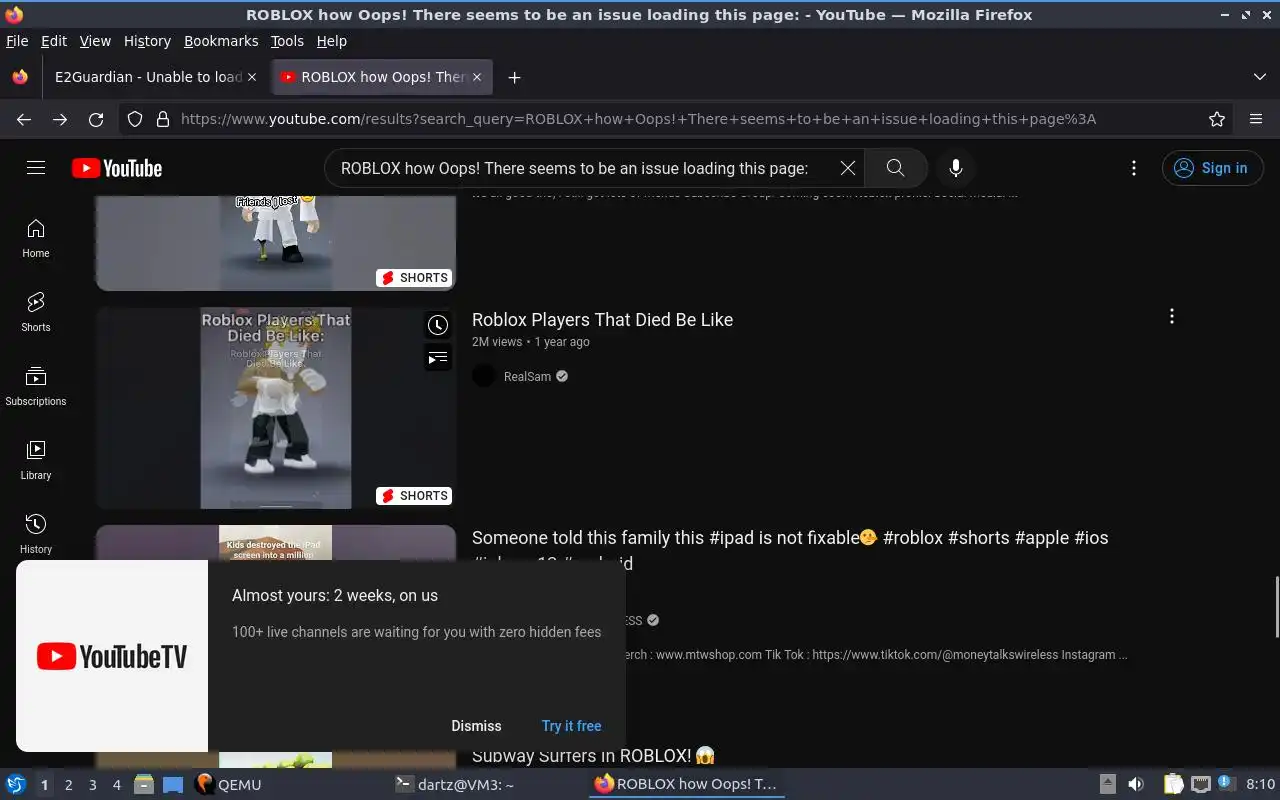Image resolution: width=1280 pixels, height=800 pixels.
Task: Open the Firefox application menu
Action: (1256, 119)
